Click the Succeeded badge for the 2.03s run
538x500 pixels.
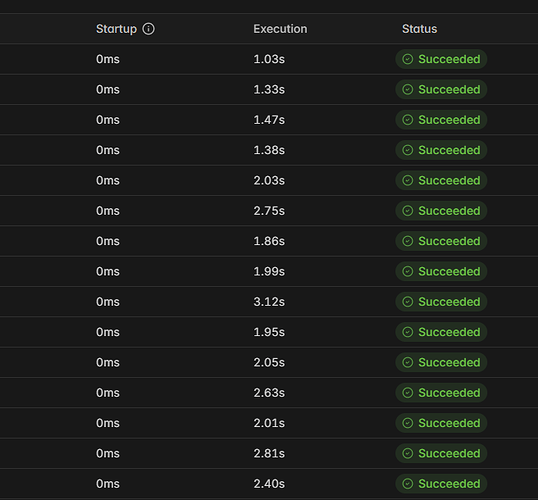[x=441, y=181]
